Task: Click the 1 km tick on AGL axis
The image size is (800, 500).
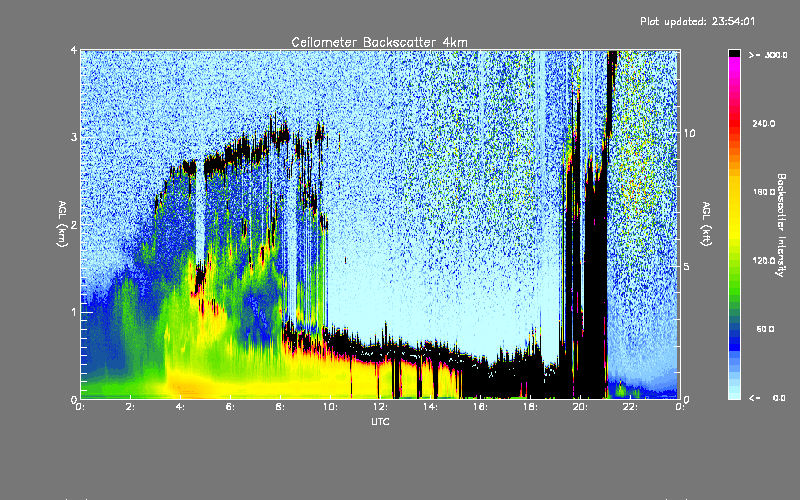Action: pyautogui.click(x=74, y=312)
